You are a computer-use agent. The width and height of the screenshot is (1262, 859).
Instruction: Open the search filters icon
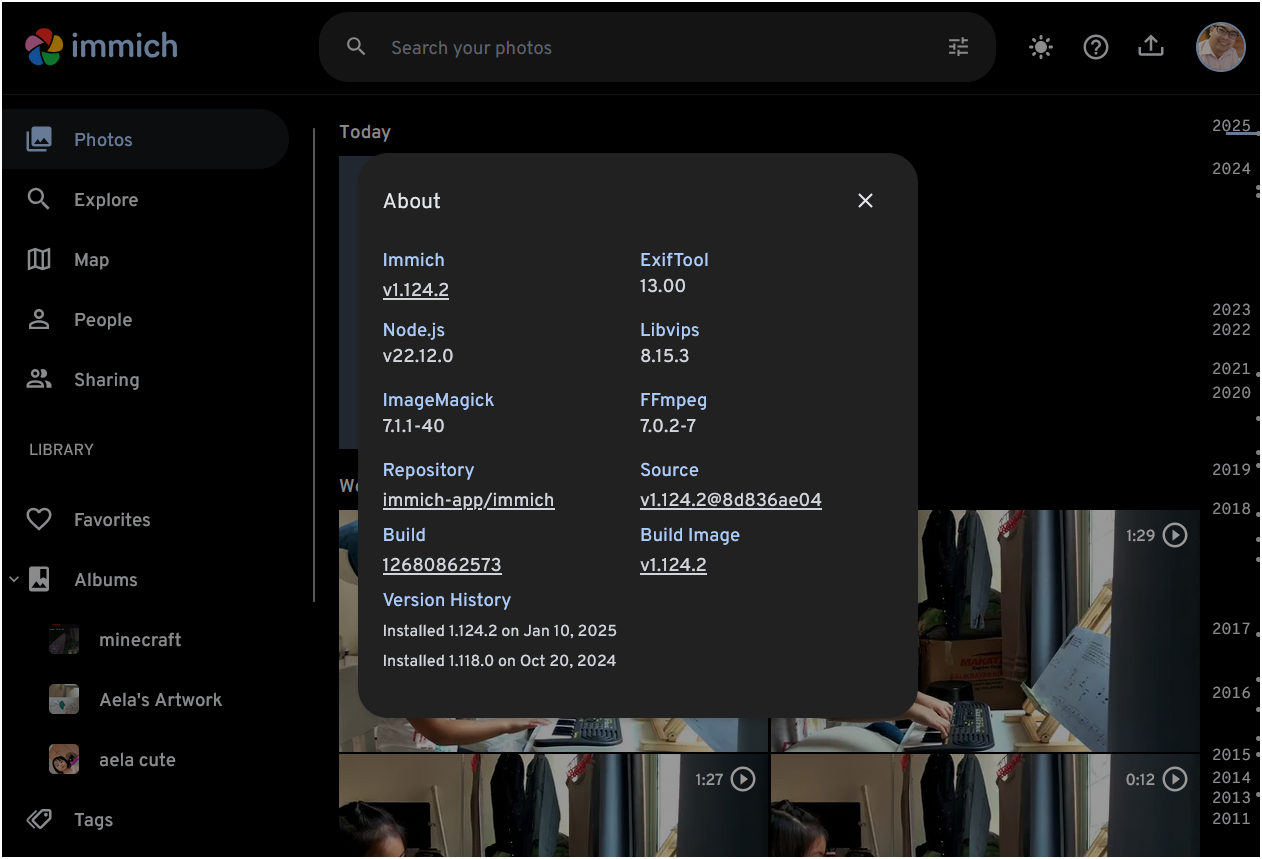pyautogui.click(x=957, y=46)
